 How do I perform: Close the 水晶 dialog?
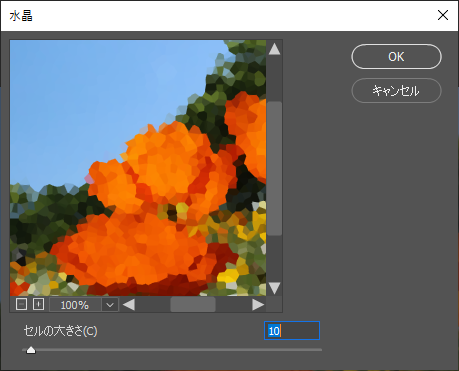pos(443,15)
